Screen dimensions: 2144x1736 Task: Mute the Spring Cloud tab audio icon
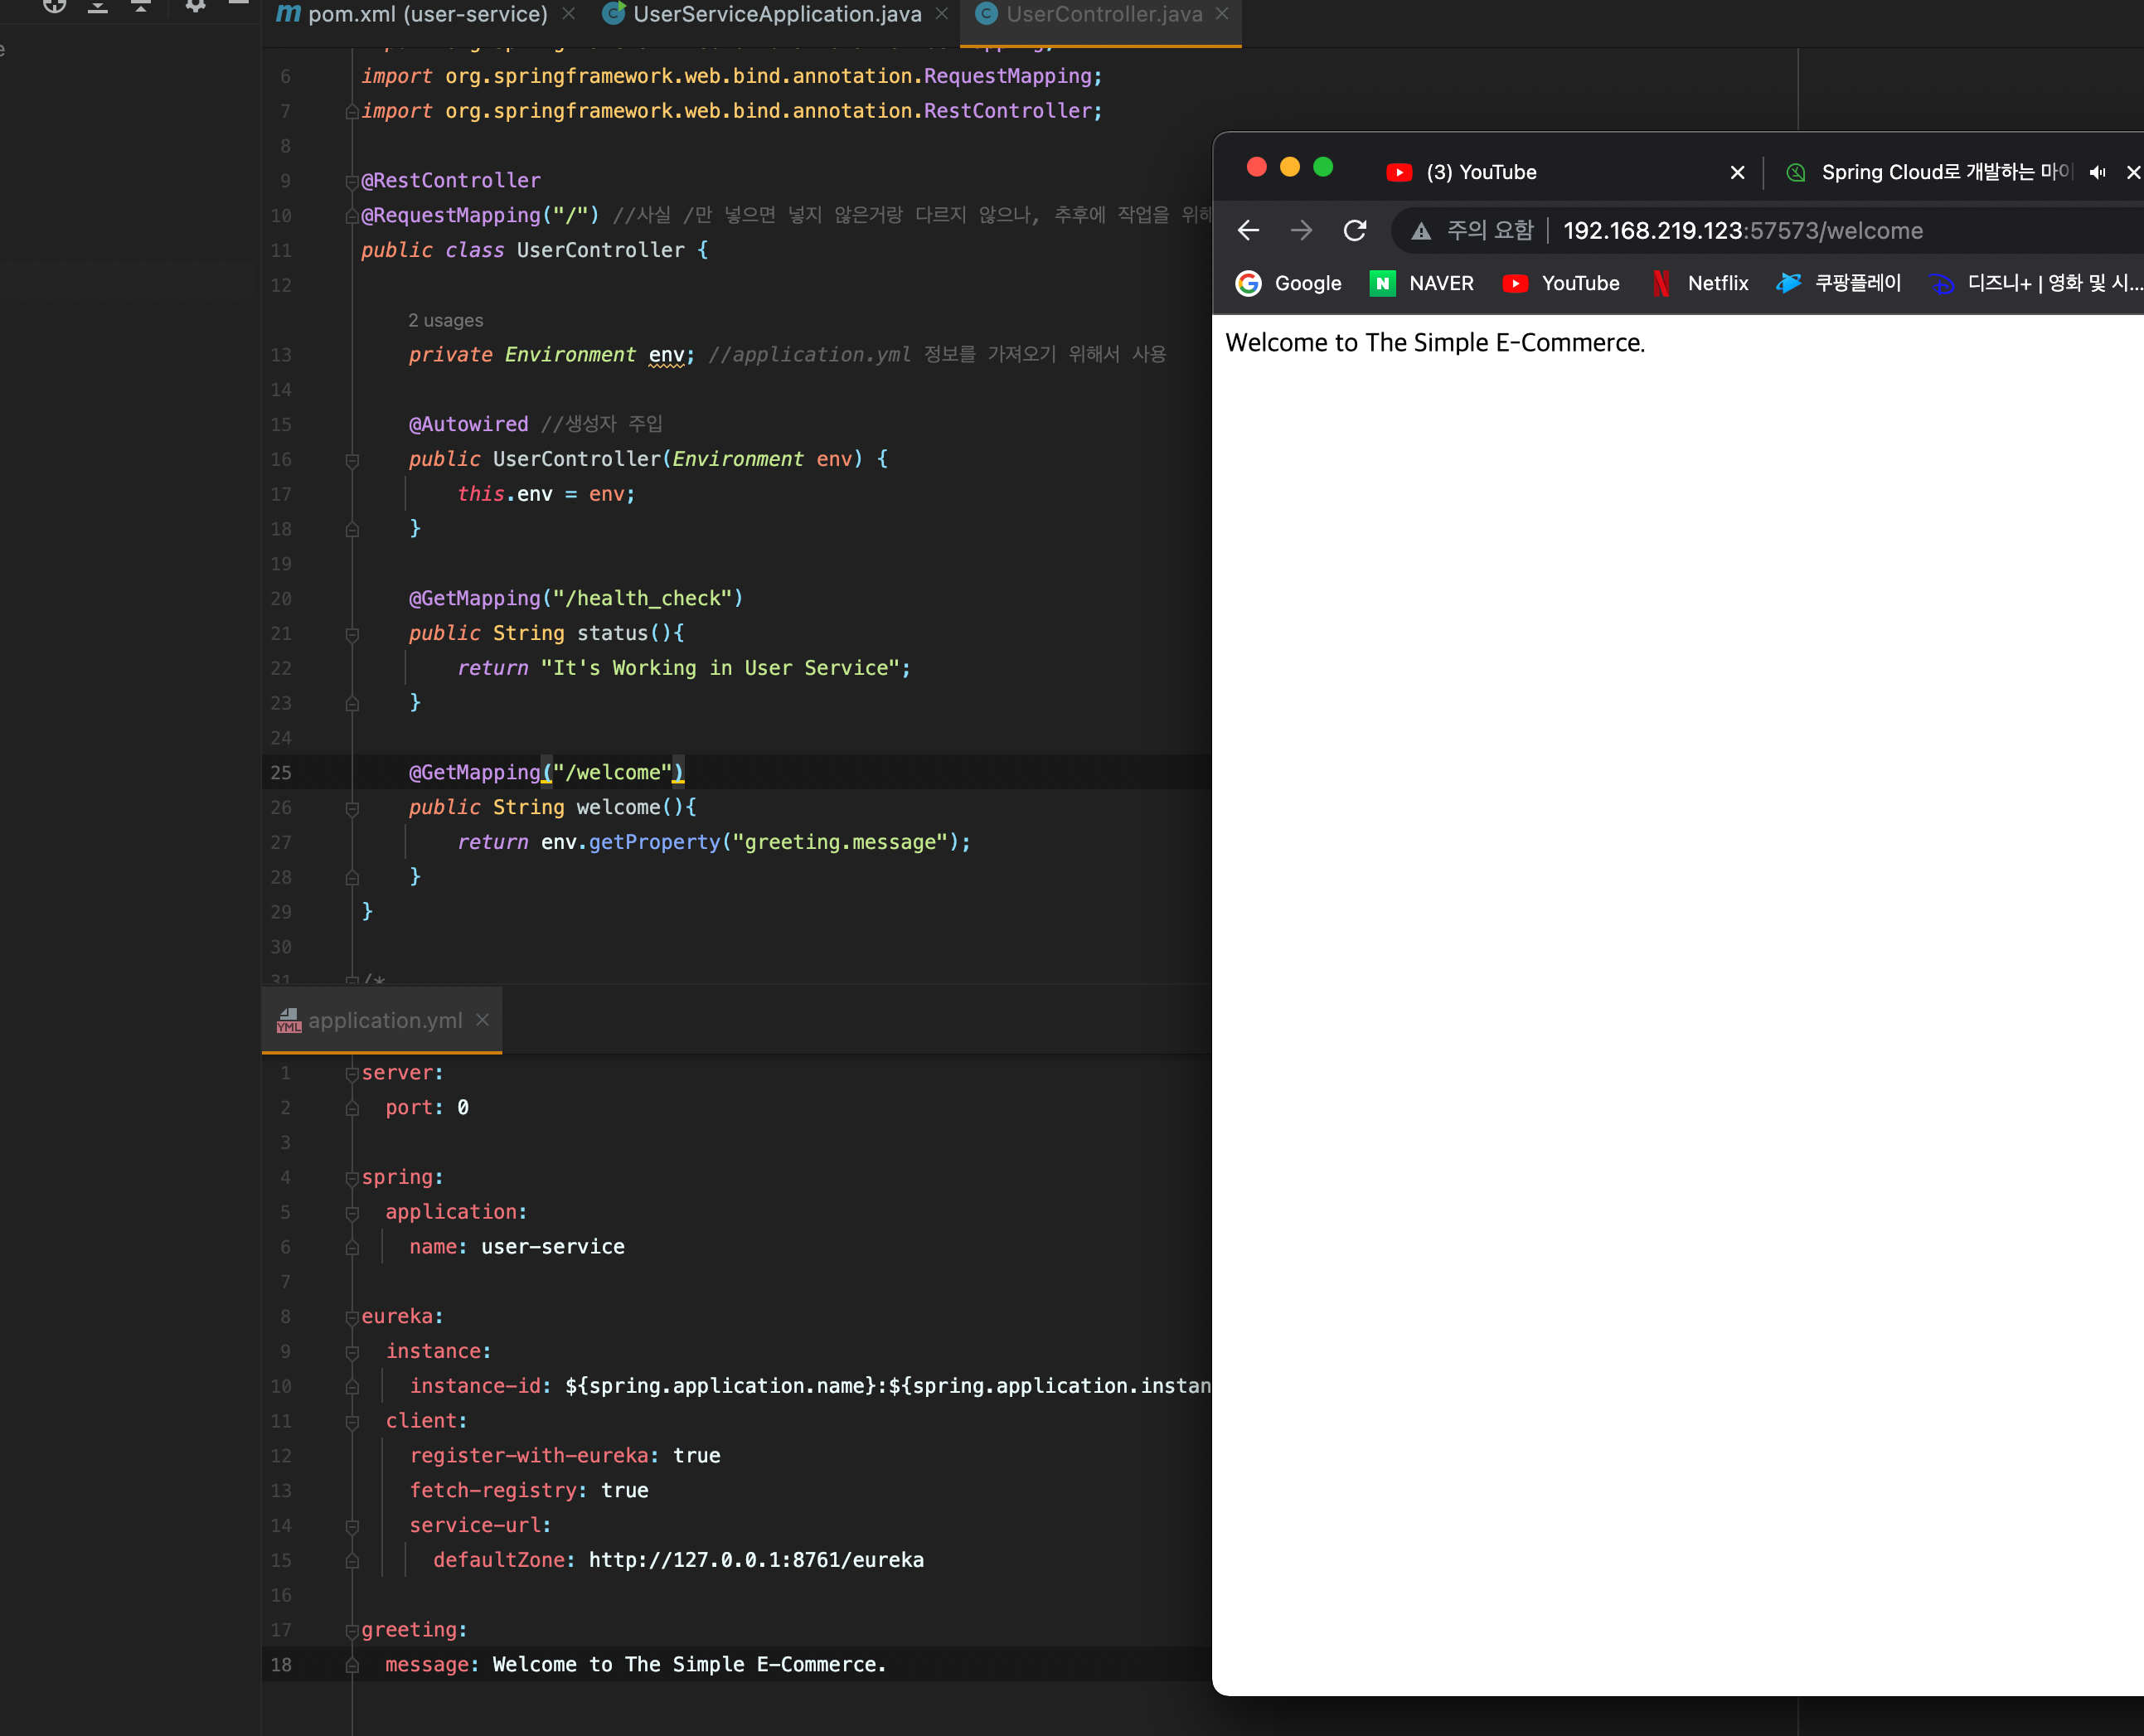point(2097,172)
